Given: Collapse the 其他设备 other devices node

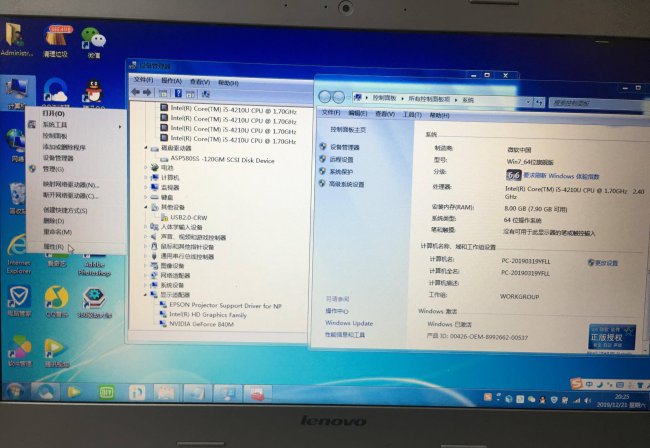Looking at the screenshot, I should (146, 207).
